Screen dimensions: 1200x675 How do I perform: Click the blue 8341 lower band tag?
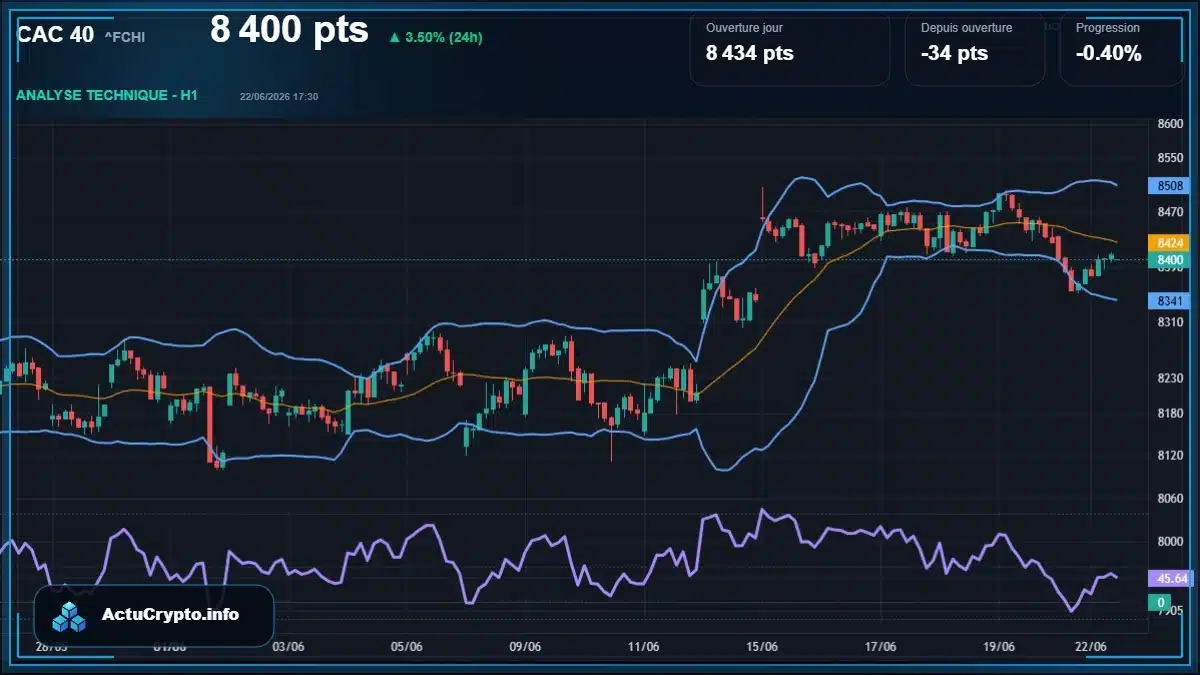1170,301
